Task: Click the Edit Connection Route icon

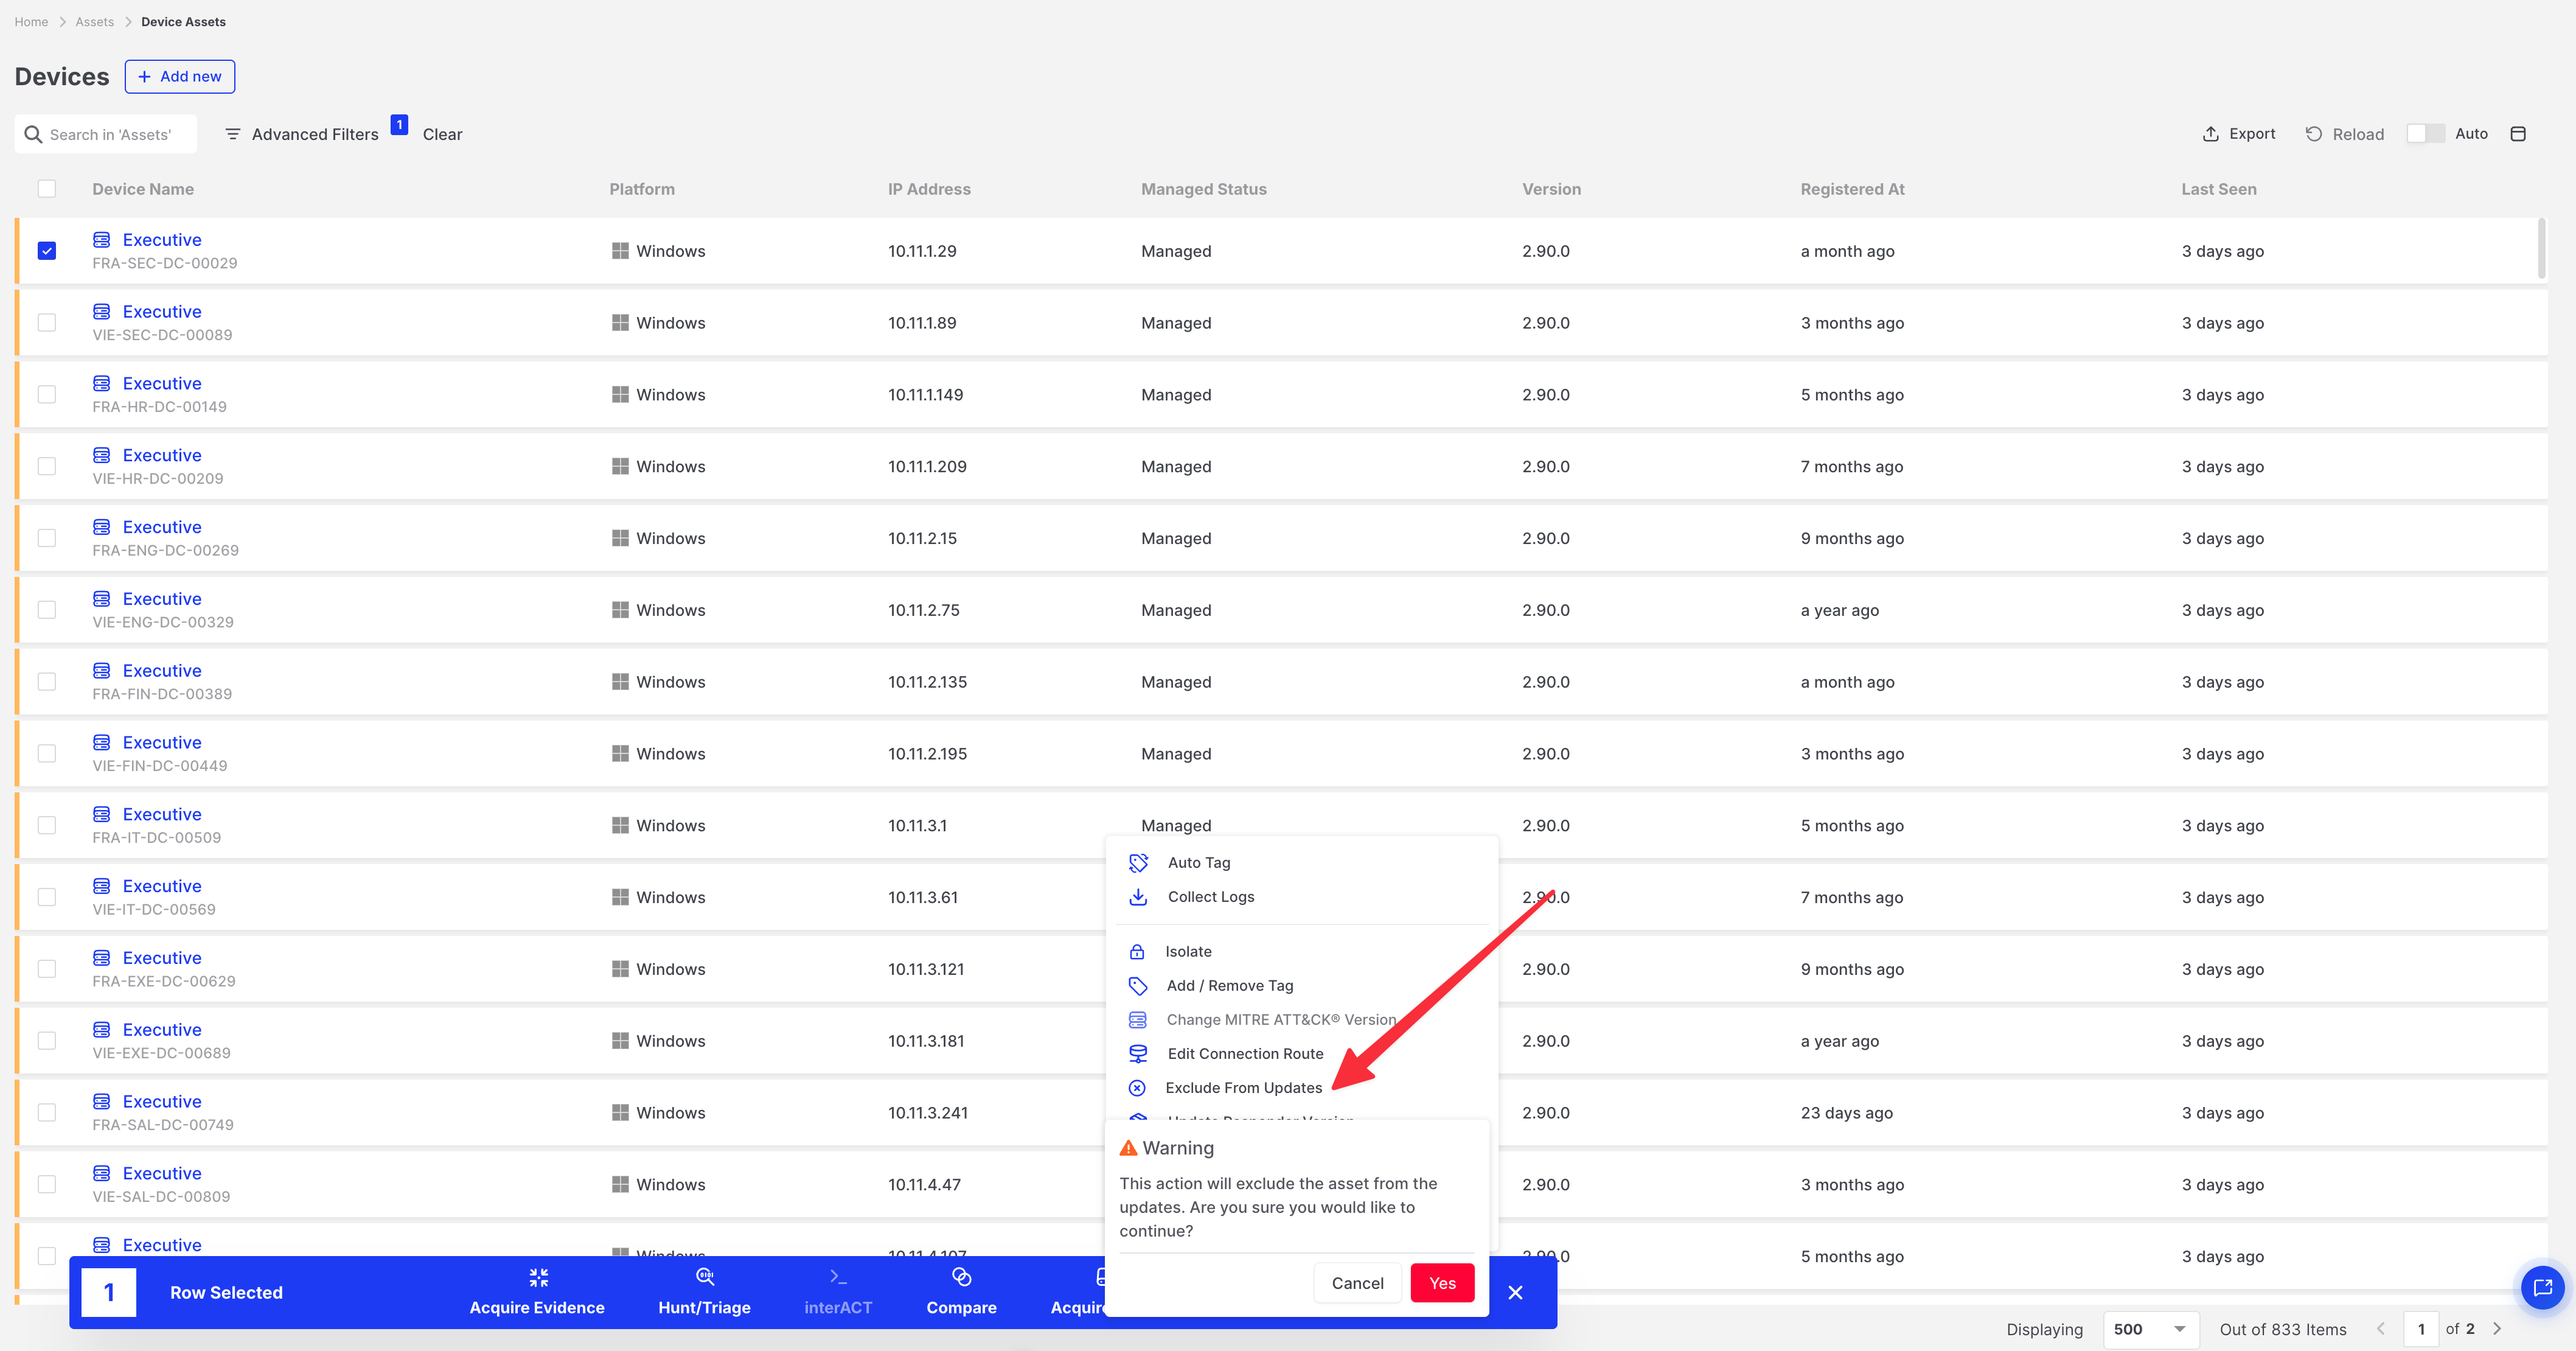Action: (x=1138, y=1054)
